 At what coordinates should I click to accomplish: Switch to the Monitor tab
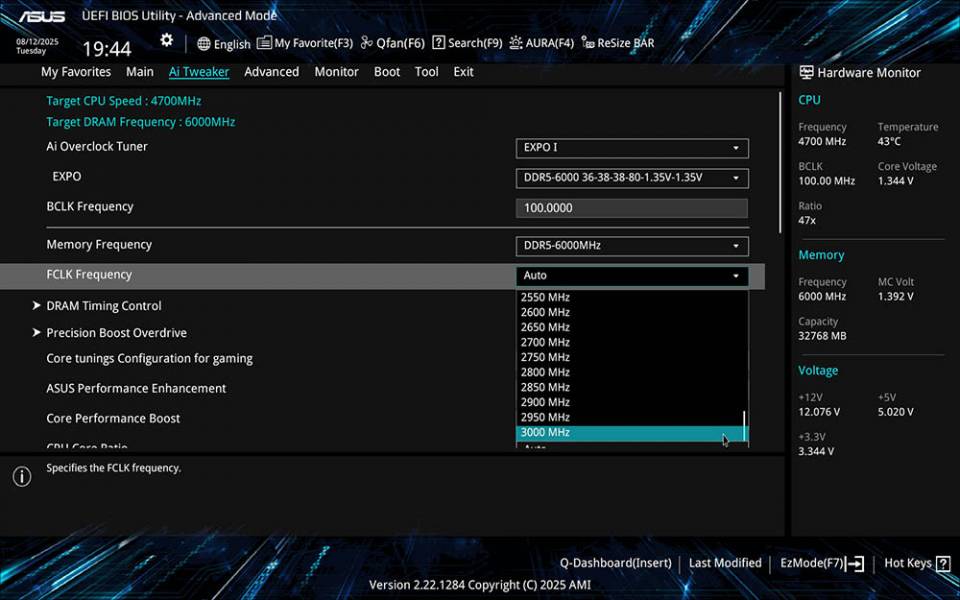click(336, 71)
